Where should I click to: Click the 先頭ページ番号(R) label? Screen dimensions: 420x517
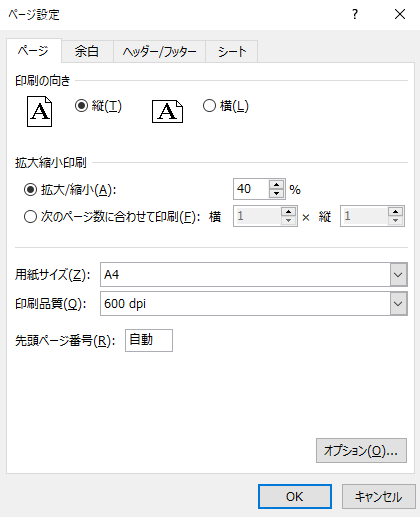coord(65,341)
